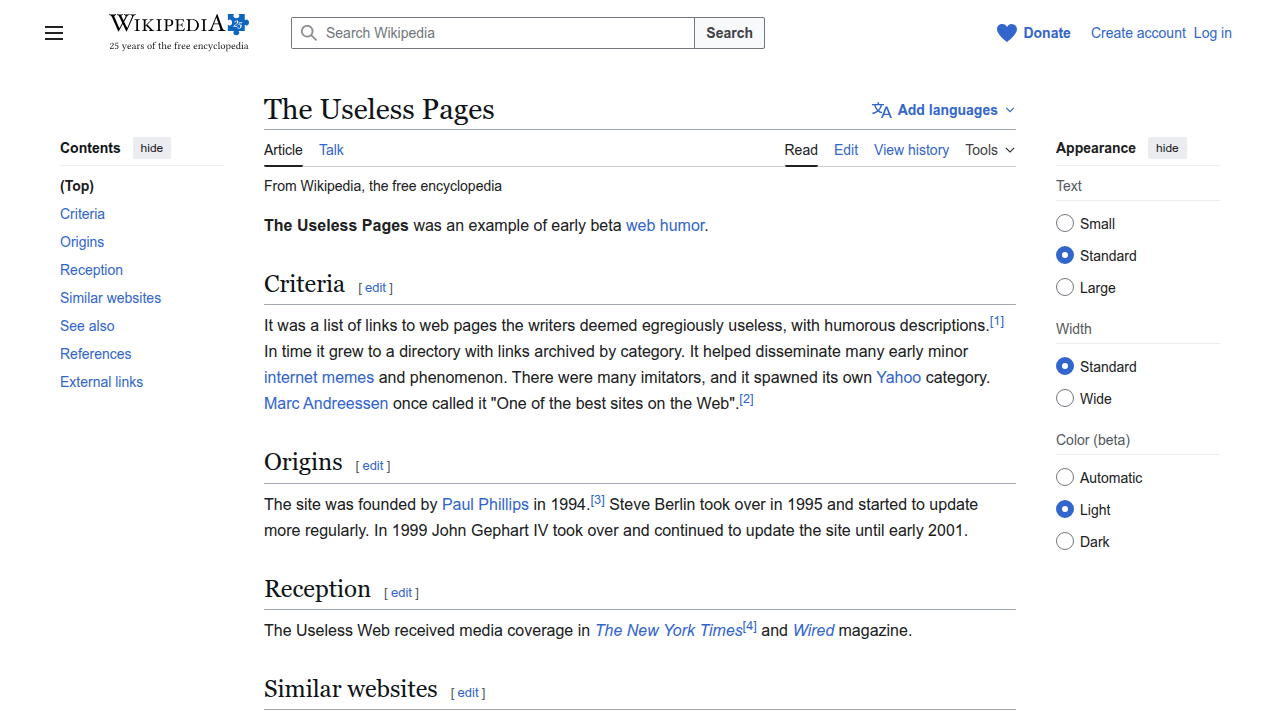Click the magnifying glass search icon
This screenshot has width=1280, height=720.
[309, 33]
